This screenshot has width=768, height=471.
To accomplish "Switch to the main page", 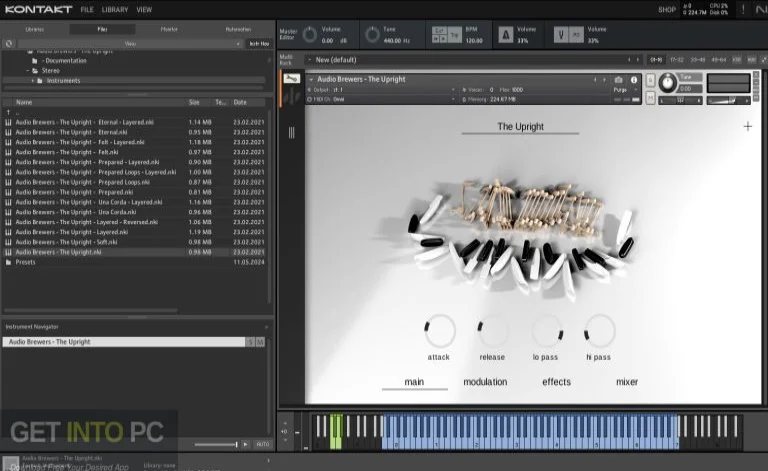I will click(x=414, y=382).
